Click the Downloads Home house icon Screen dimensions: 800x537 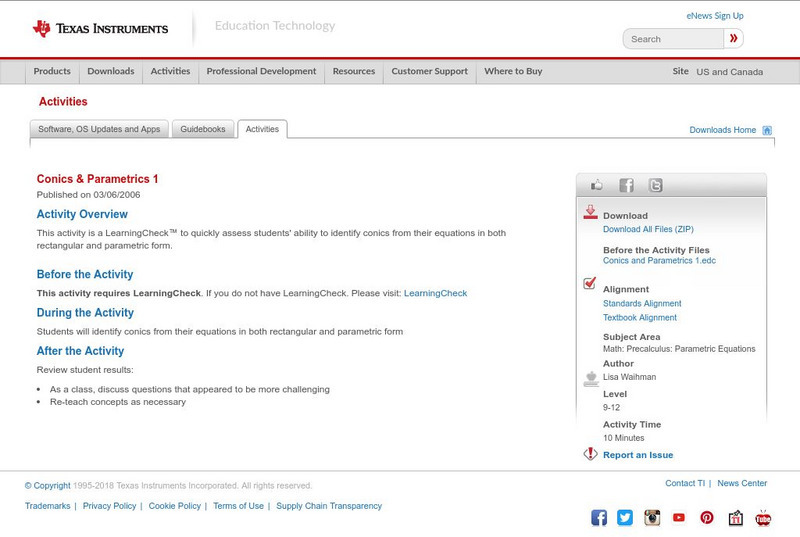pyautogui.click(x=767, y=130)
